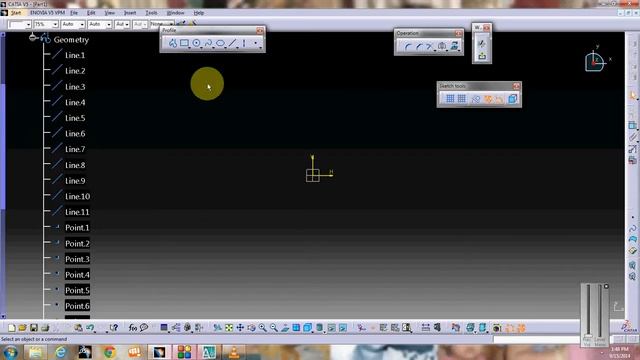640x360 pixels.
Task: Toggle Construction/Standard Element mode
Action: (x=476, y=99)
